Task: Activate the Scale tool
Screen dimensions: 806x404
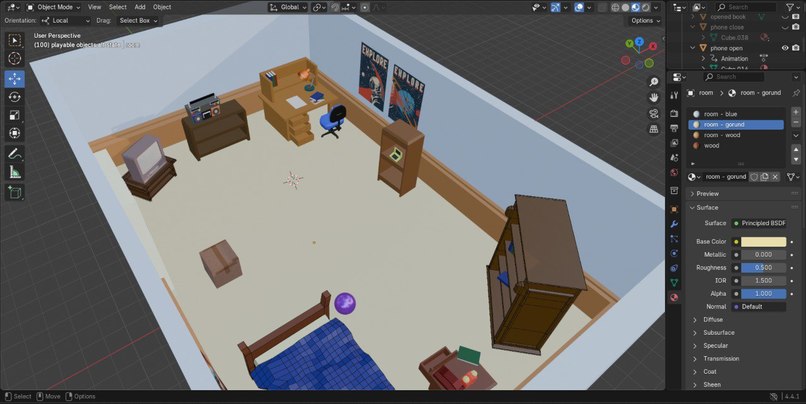Action: click(x=14, y=115)
